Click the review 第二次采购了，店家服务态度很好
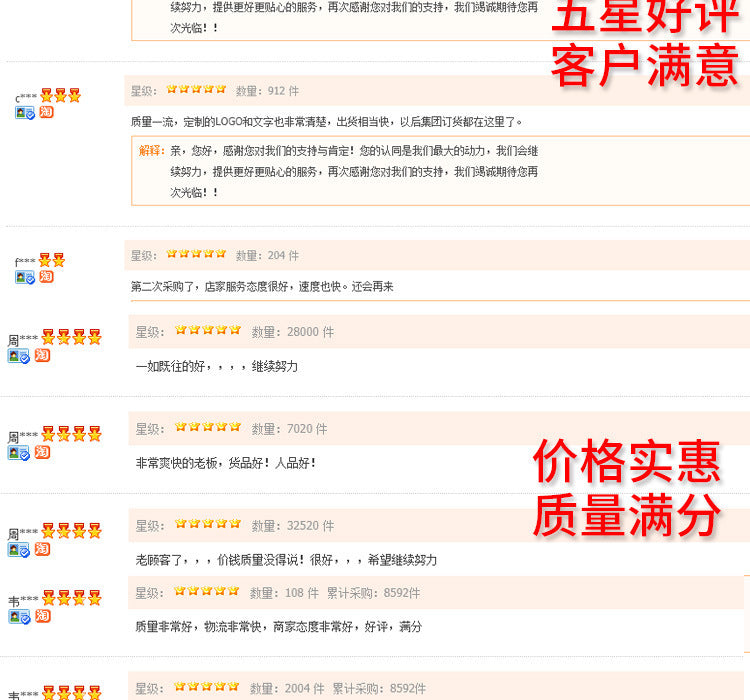The height and width of the screenshot is (700, 750). pos(262,287)
